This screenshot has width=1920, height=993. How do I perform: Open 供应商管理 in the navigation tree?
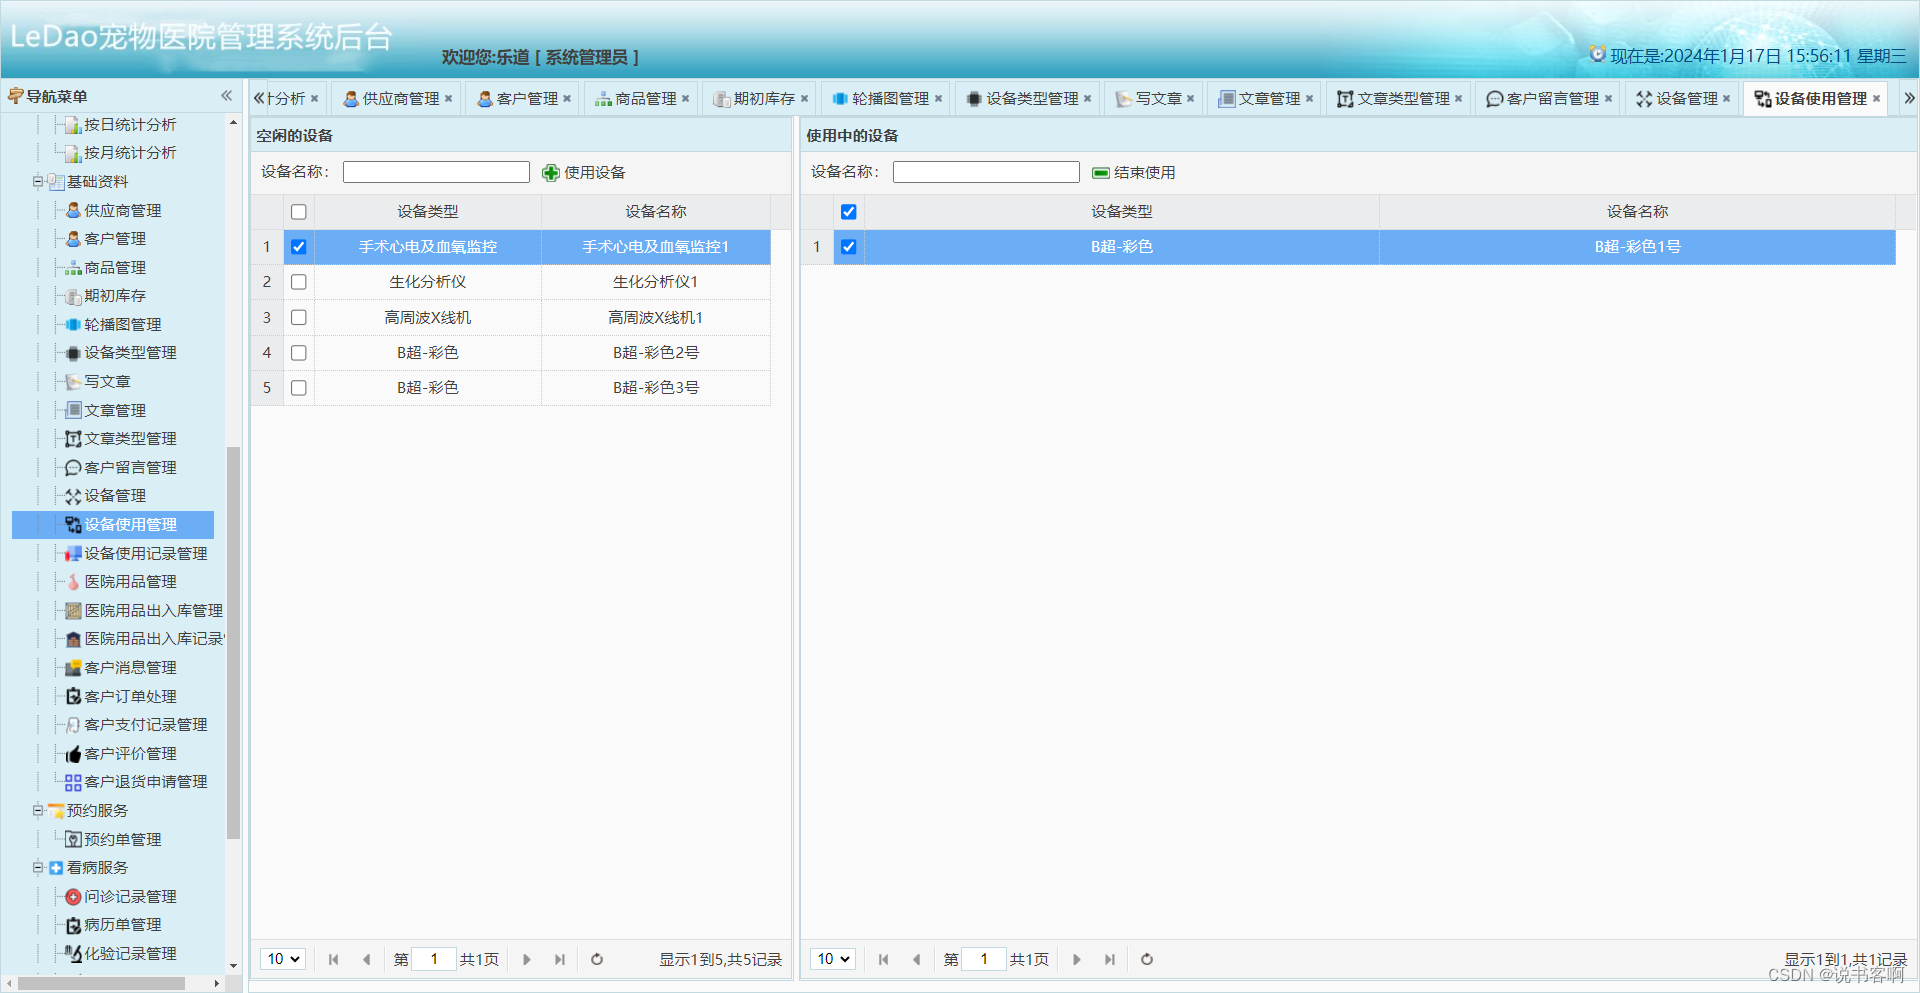(122, 210)
